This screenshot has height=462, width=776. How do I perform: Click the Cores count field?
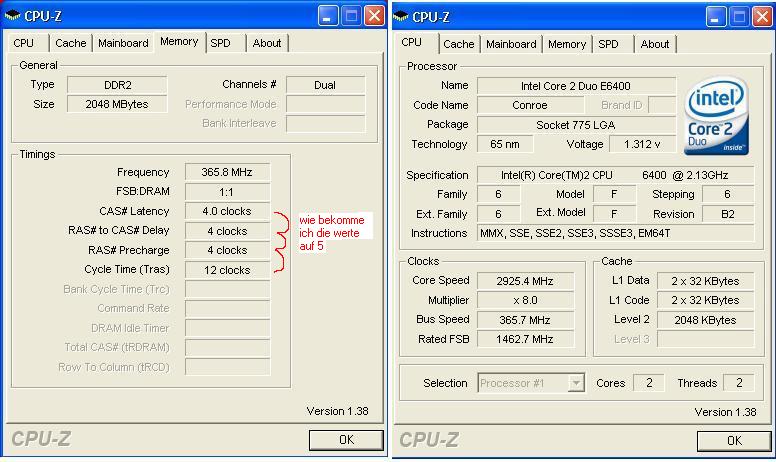click(x=649, y=383)
